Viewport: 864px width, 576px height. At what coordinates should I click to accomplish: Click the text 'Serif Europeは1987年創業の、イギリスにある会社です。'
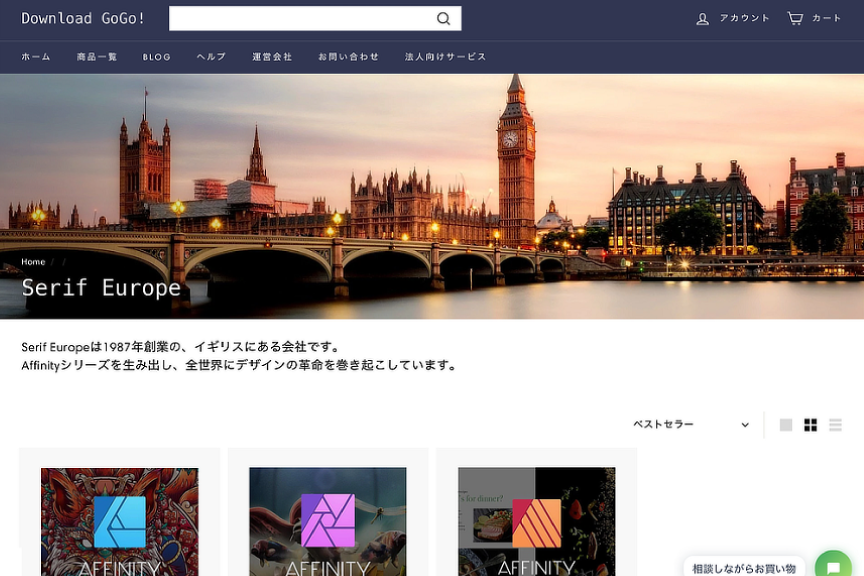[181, 347]
